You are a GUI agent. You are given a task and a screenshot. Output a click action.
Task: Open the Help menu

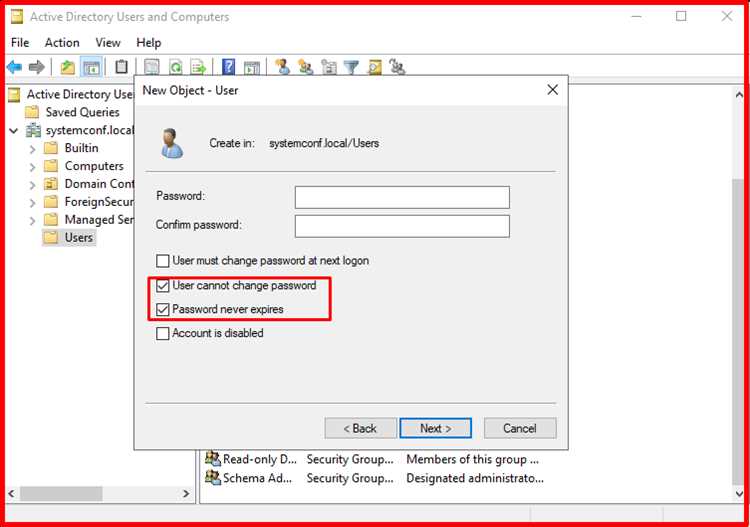point(149,43)
